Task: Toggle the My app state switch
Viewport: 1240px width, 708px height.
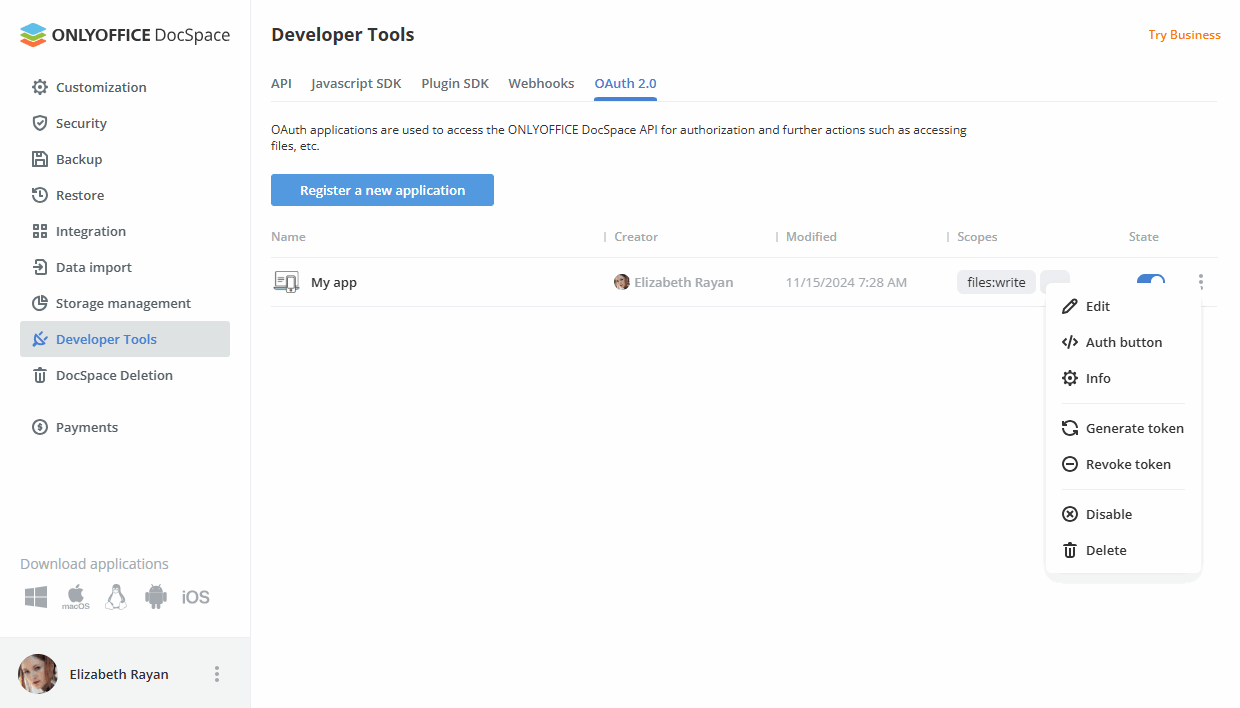Action: (x=1151, y=281)
